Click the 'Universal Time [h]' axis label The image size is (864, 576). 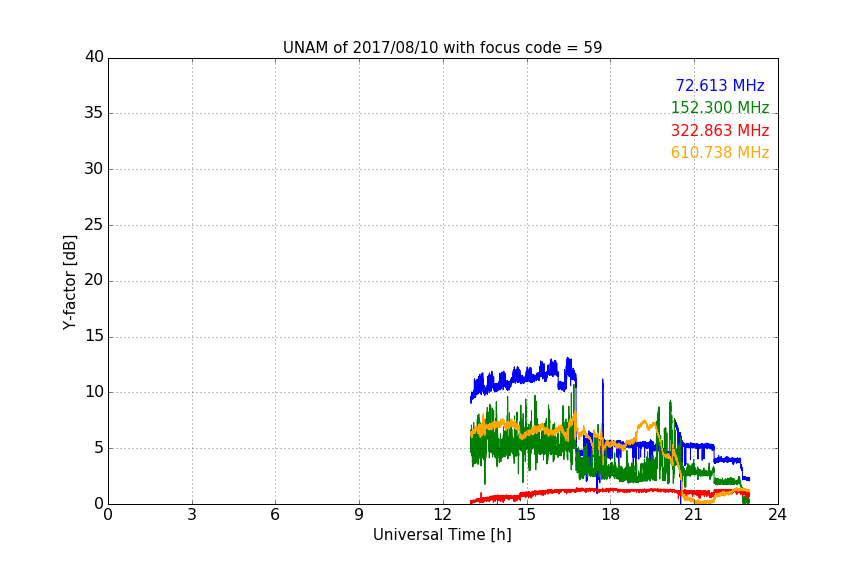442,535
